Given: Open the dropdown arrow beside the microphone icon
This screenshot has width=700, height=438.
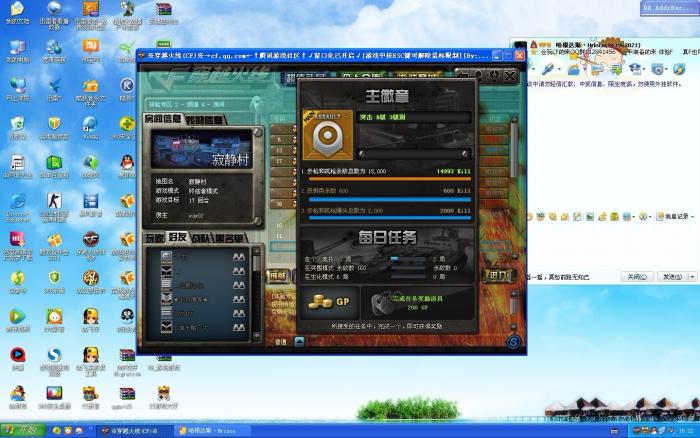Looking at the screenshot, I should click(558, 70).
